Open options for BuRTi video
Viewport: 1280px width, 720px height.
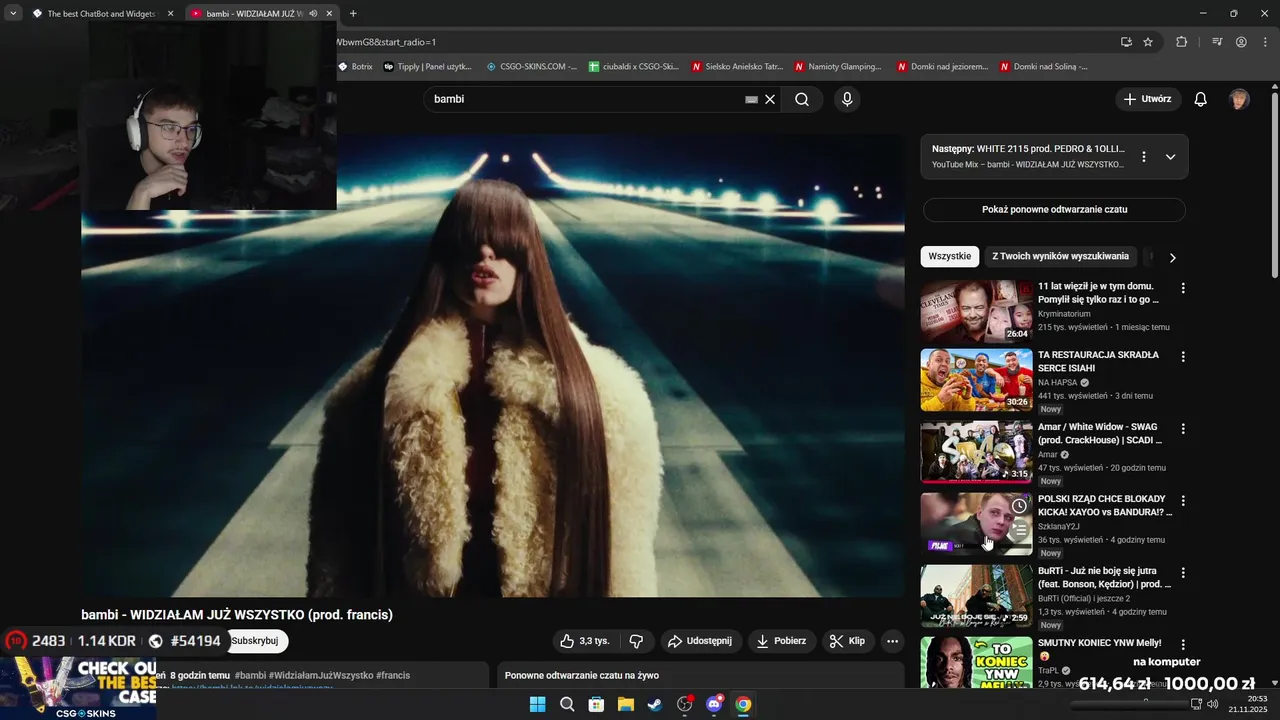tap(1183, 573)
